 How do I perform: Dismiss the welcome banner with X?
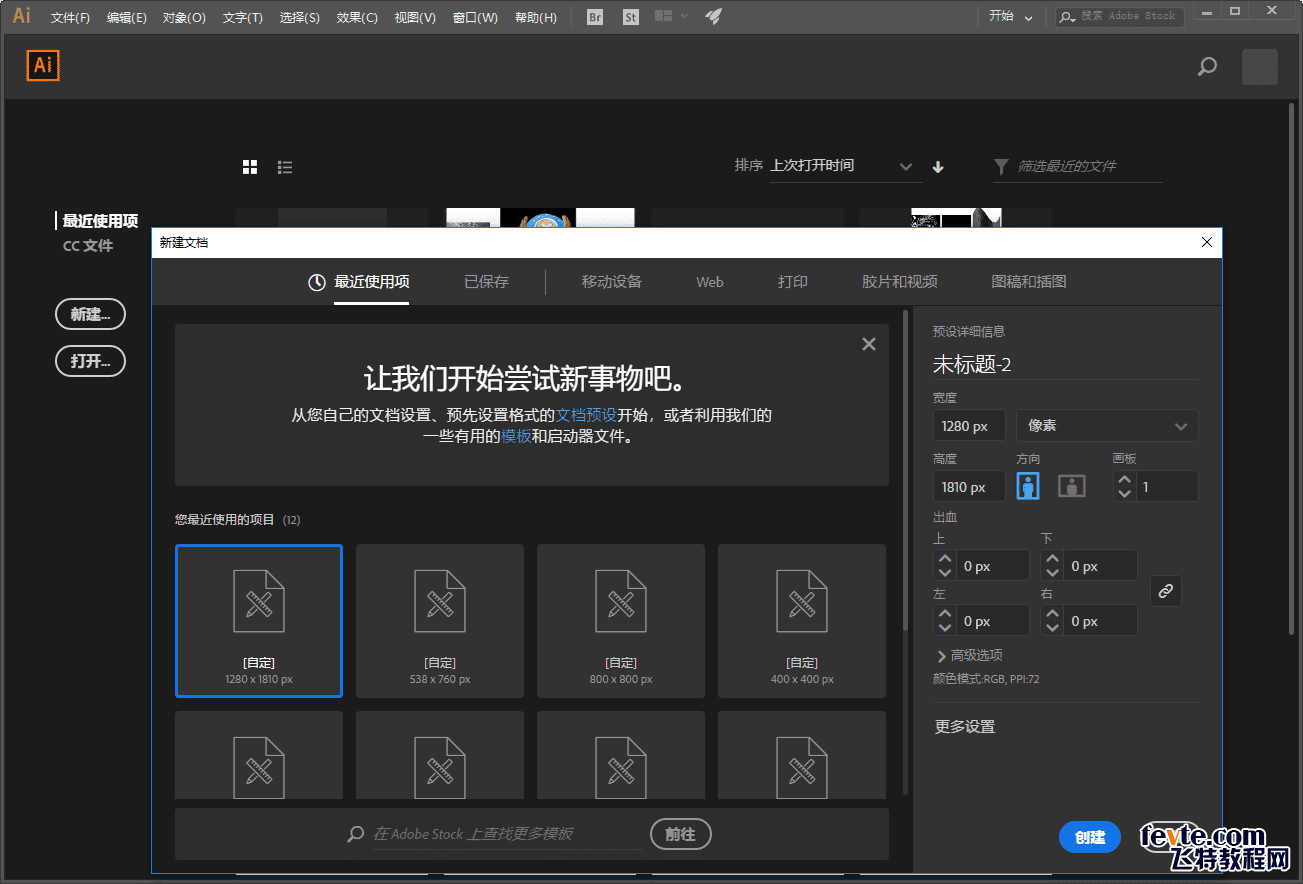tap(868, 344)
